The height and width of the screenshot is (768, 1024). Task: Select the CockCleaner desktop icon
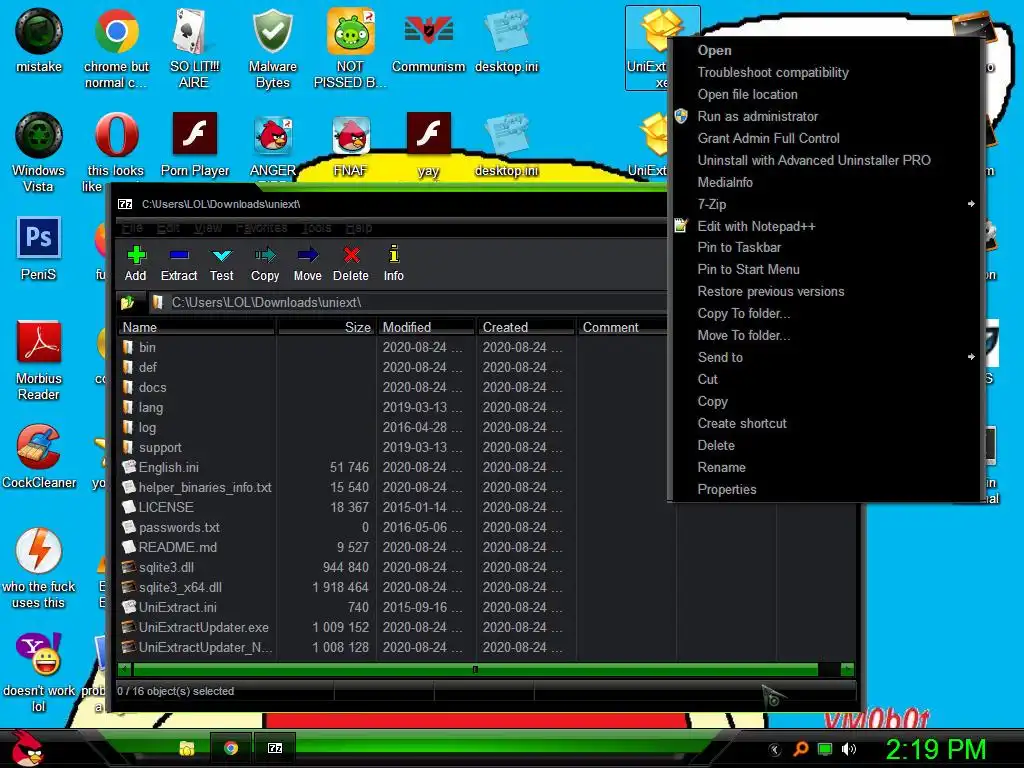[39, 456]
